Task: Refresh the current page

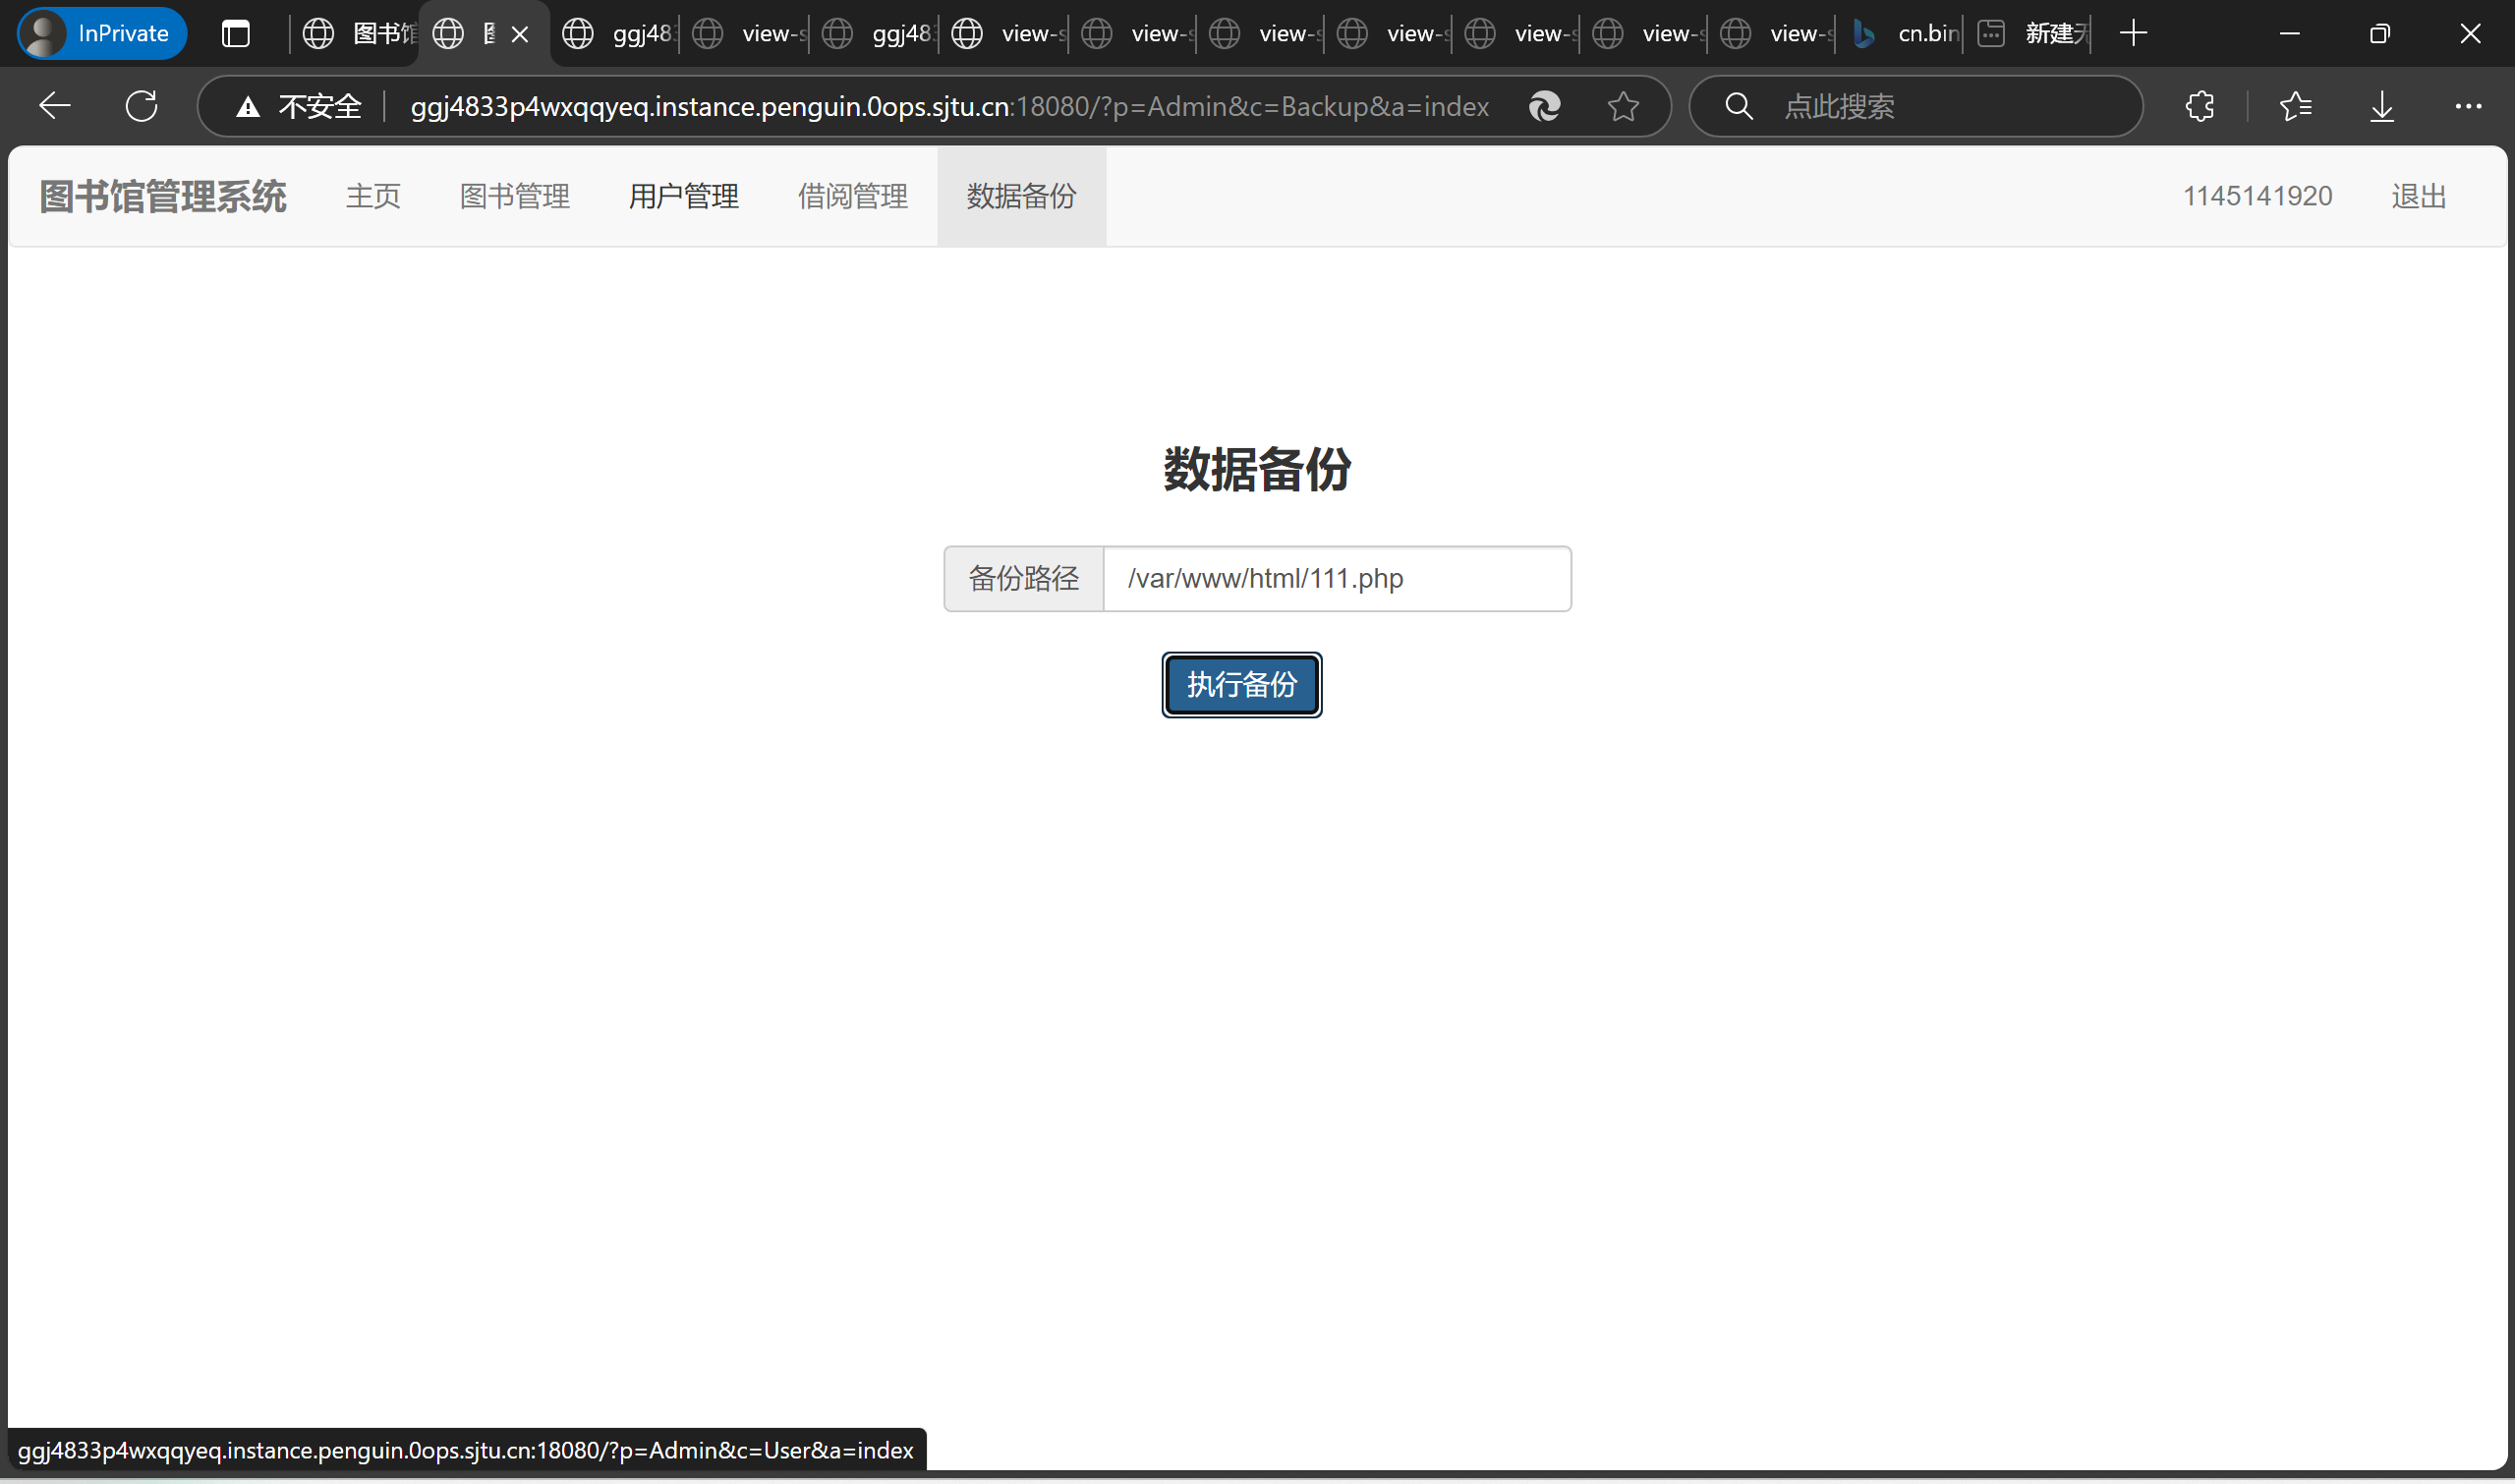Action: pos(142,106)
